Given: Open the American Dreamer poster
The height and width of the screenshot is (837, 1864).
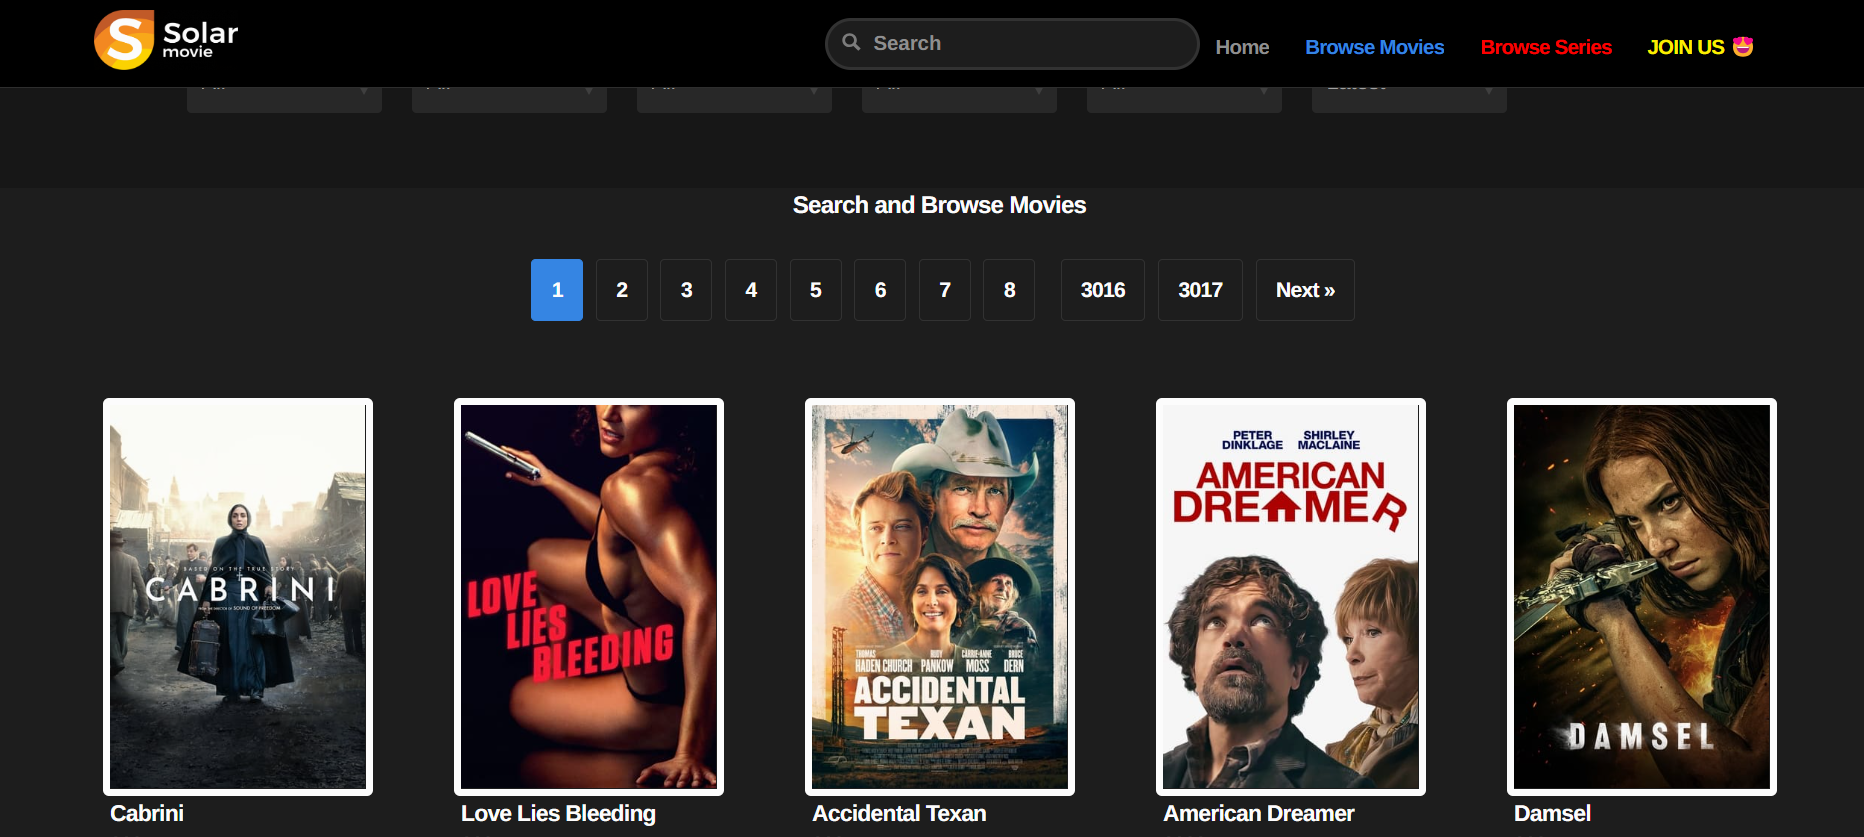Looking at the screenshot, I should [1291, 597].
